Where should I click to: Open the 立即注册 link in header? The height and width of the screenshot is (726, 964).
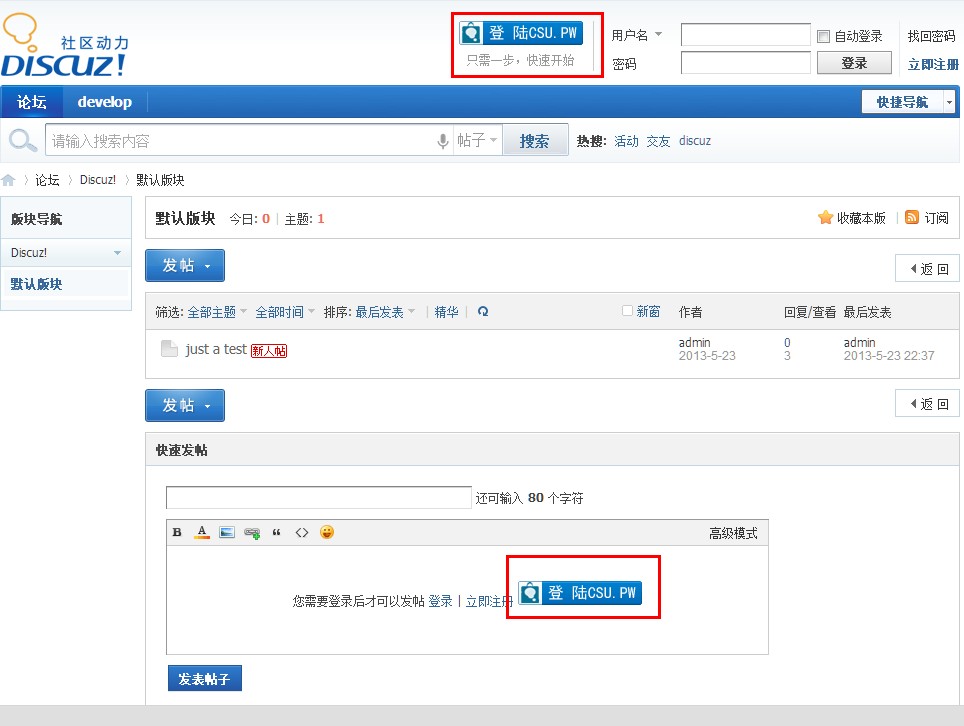(933, 64)
